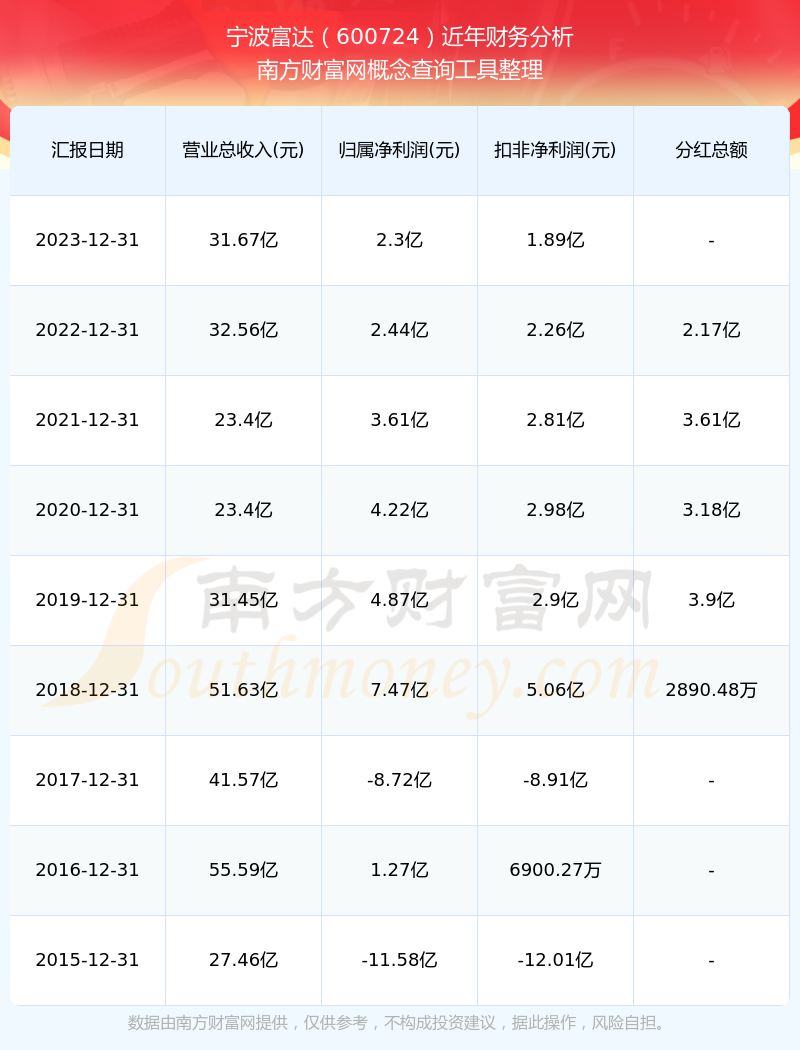Screen dimensions: 800x1050
Task: Click the date cell 2022-12-31
Action: pos(88,330)
